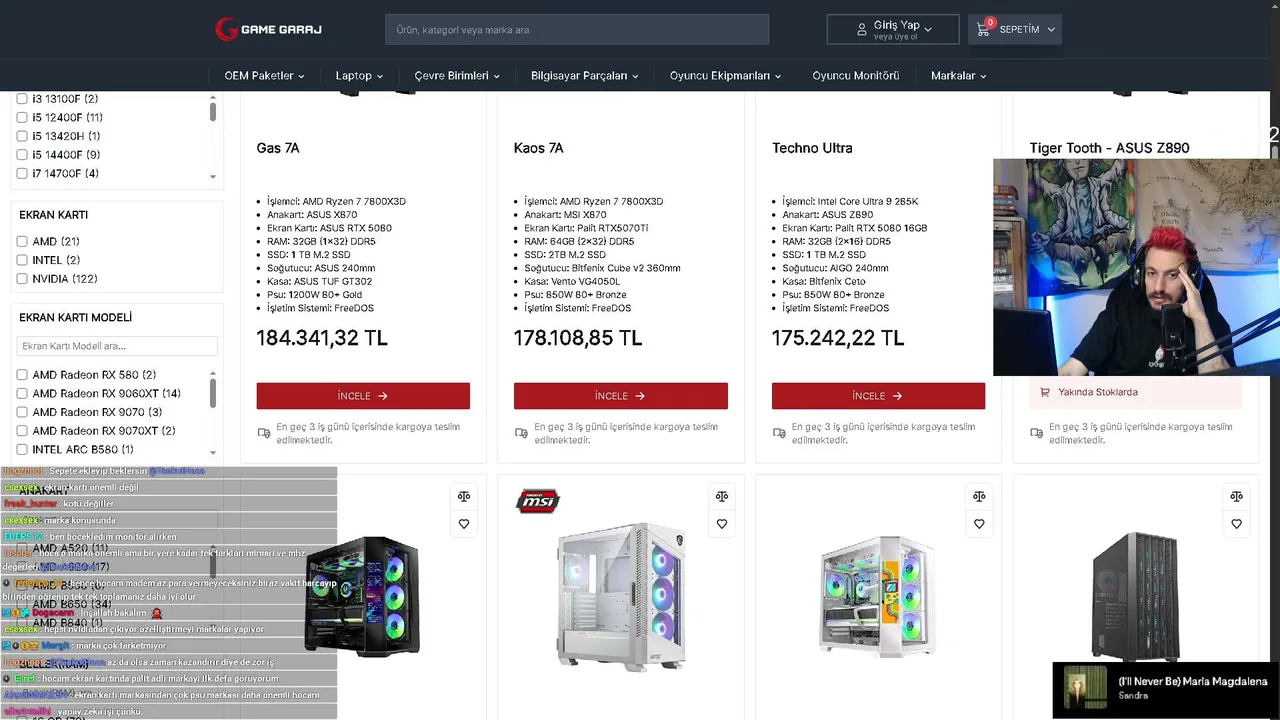Tick the i3 13100F processor filter
Viewport: 1280px width, 720px height.
22,99
